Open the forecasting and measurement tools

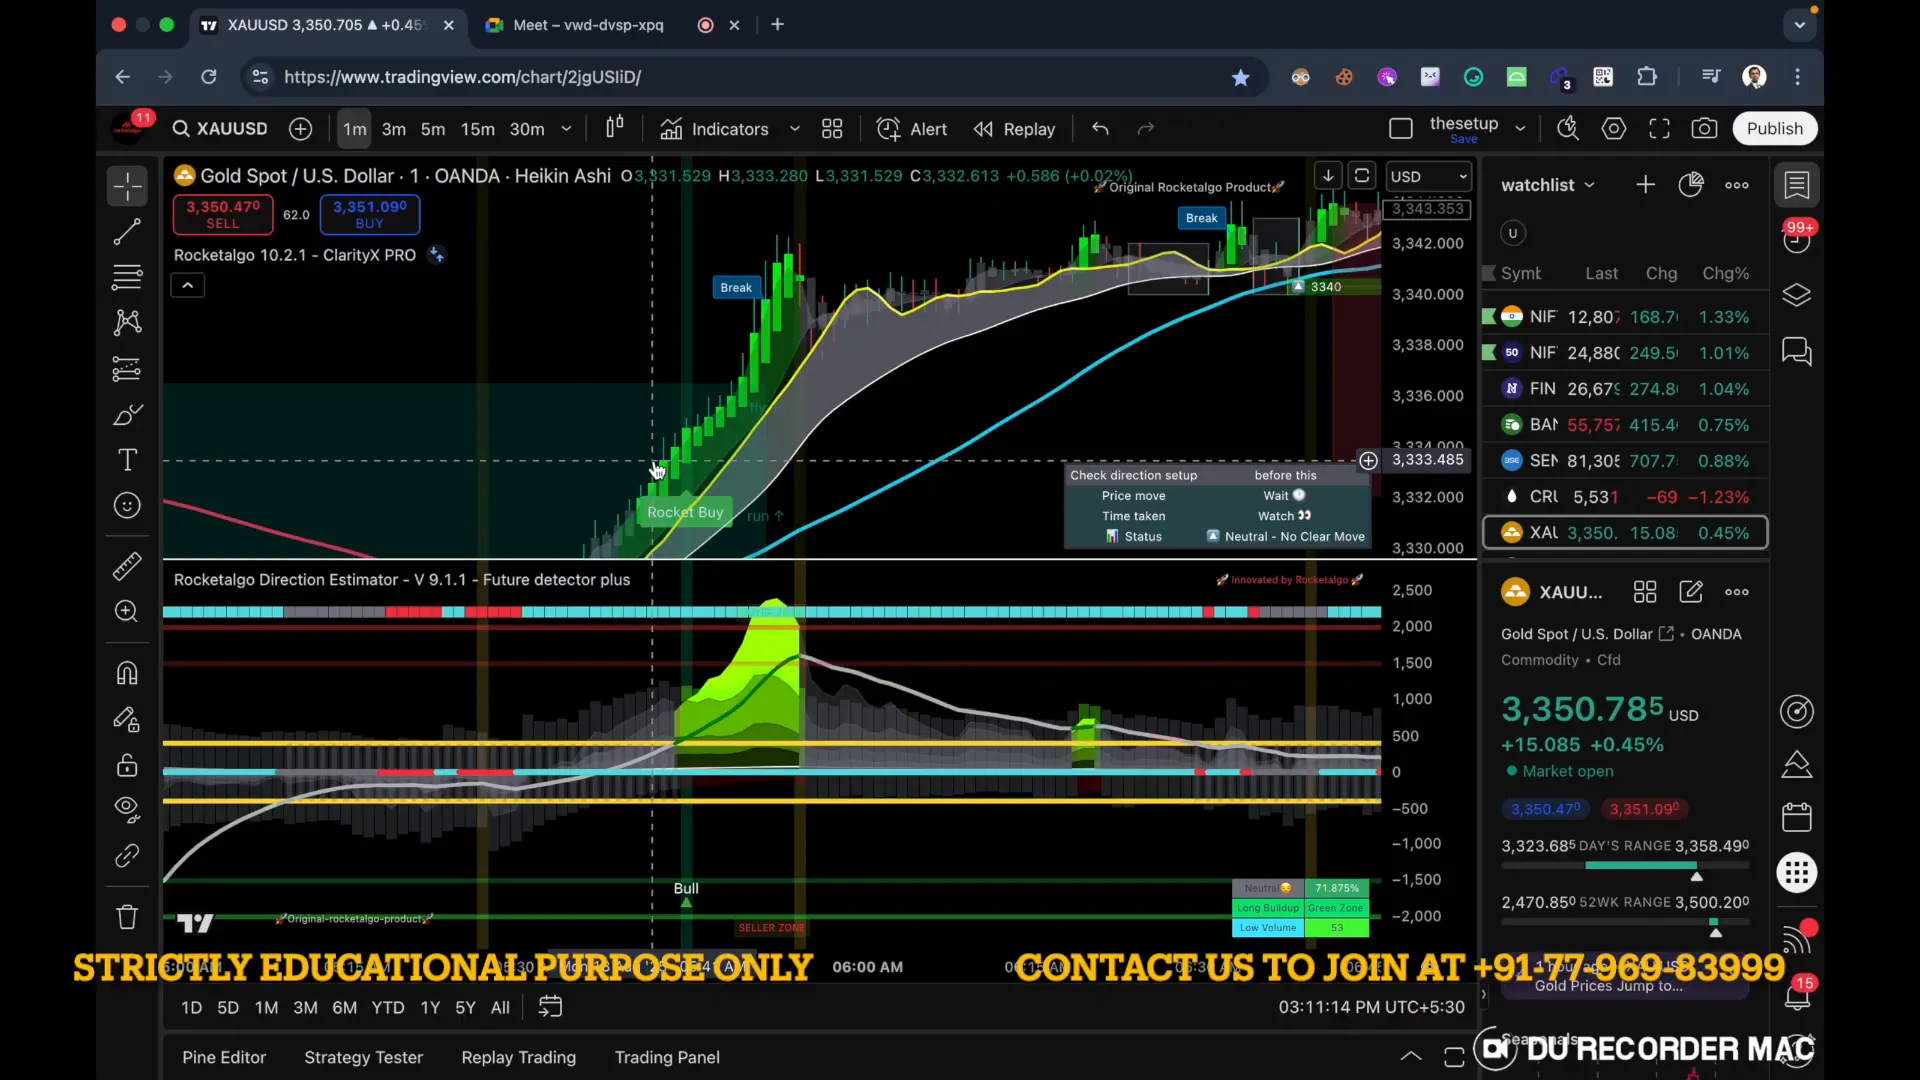(x=127, y=369)
